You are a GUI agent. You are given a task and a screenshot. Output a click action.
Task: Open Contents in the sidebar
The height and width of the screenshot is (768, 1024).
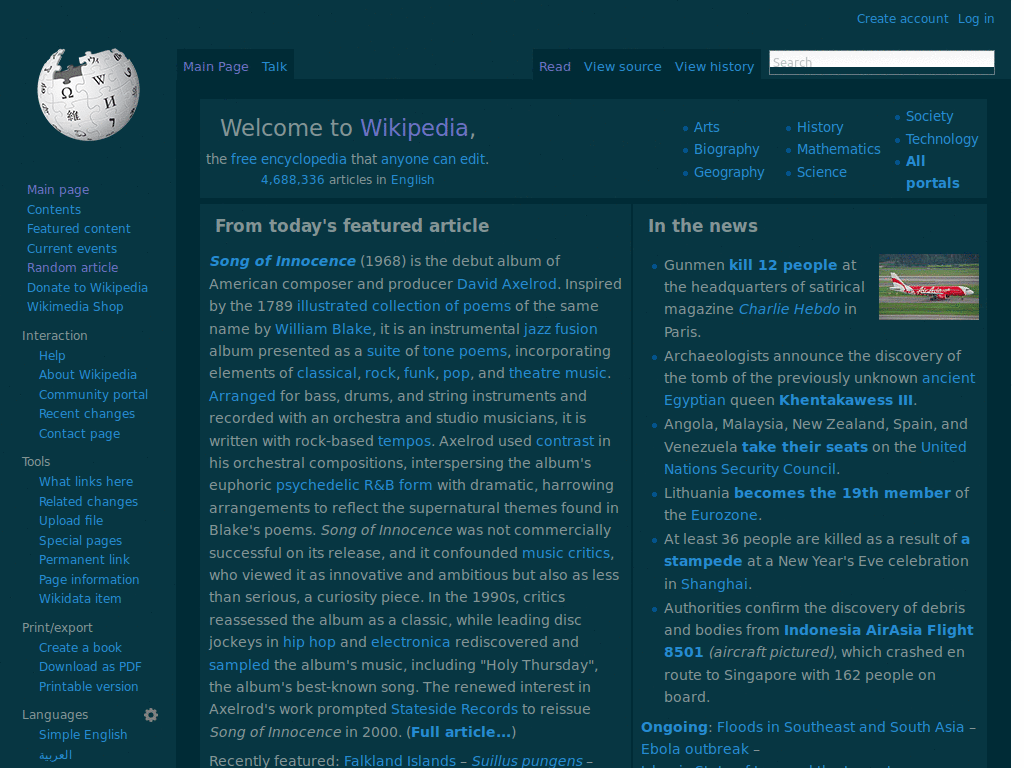54,210
